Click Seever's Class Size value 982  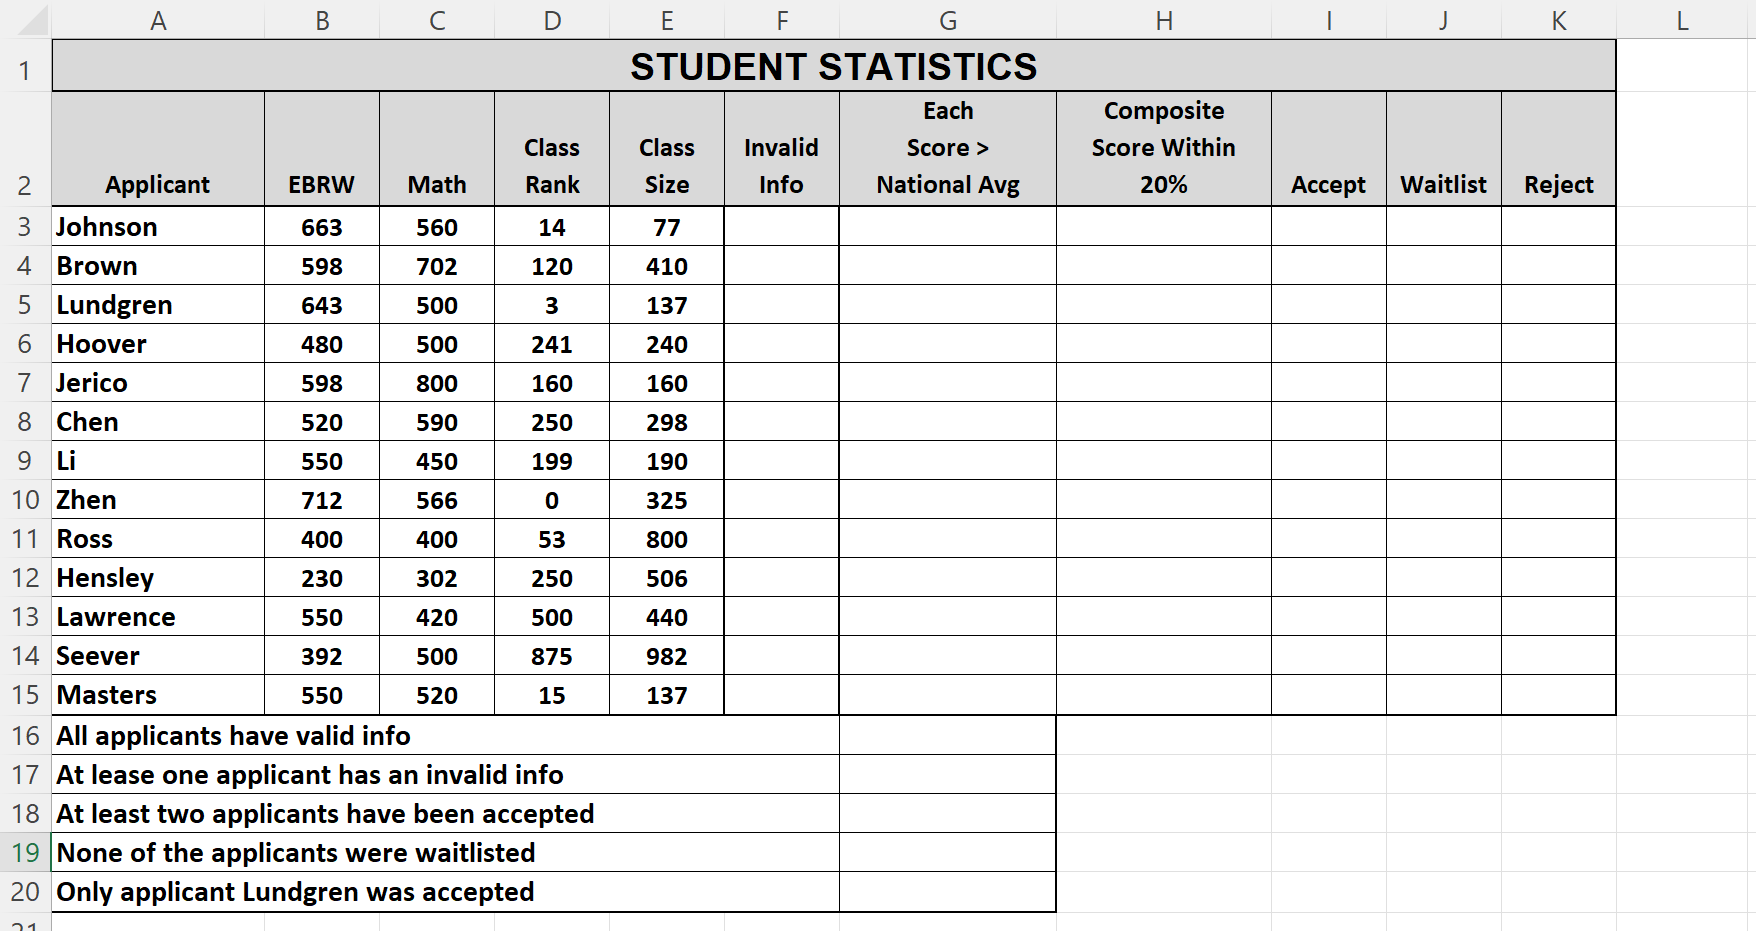(x=666, y=656)
